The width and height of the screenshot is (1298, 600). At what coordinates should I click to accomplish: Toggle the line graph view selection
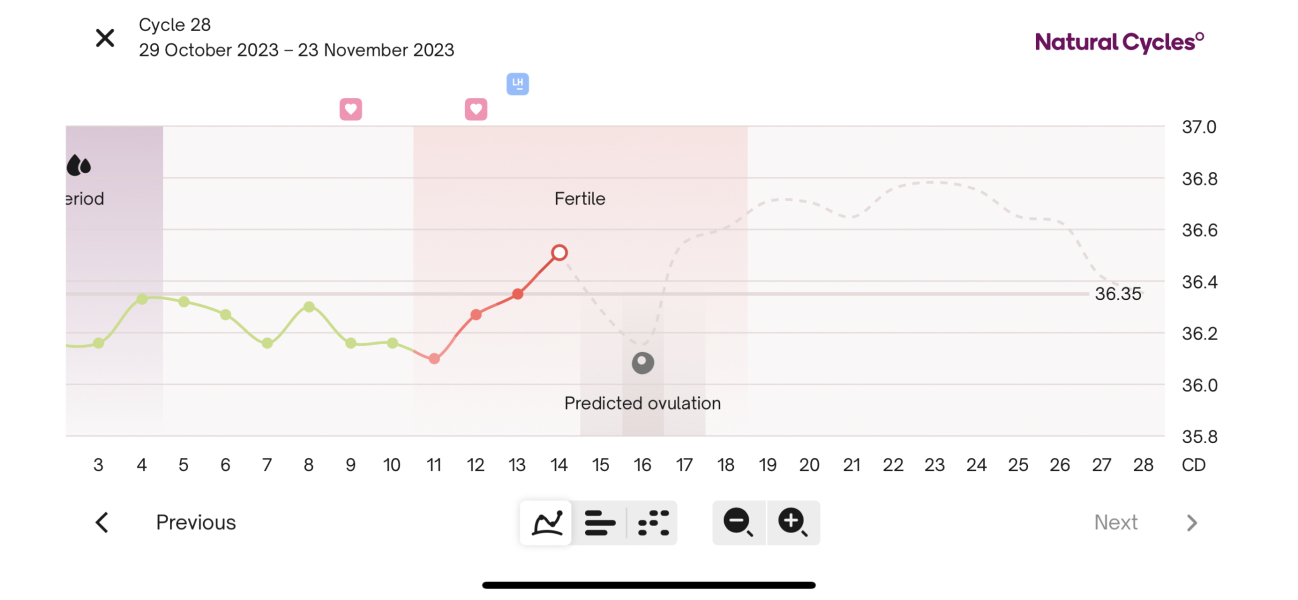pyautogui.click(x=545, y=522)
